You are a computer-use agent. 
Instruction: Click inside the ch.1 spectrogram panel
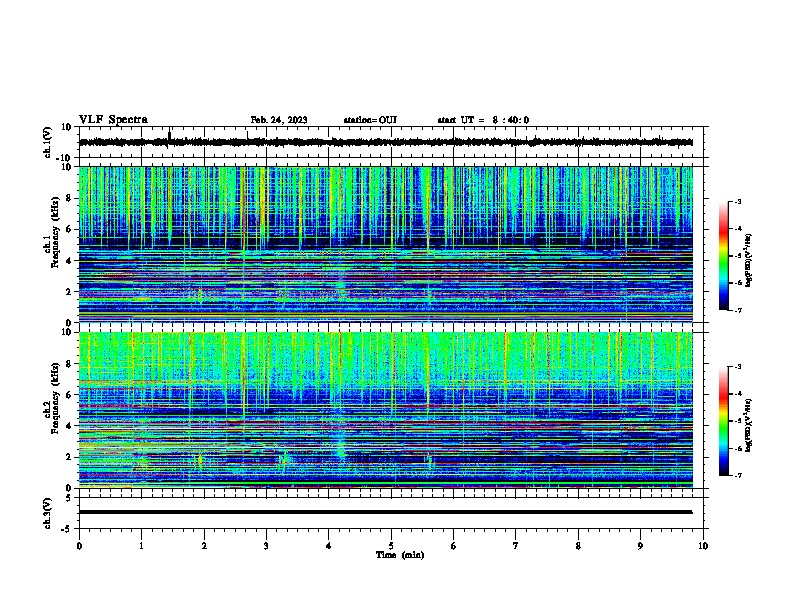click(385, 244)
